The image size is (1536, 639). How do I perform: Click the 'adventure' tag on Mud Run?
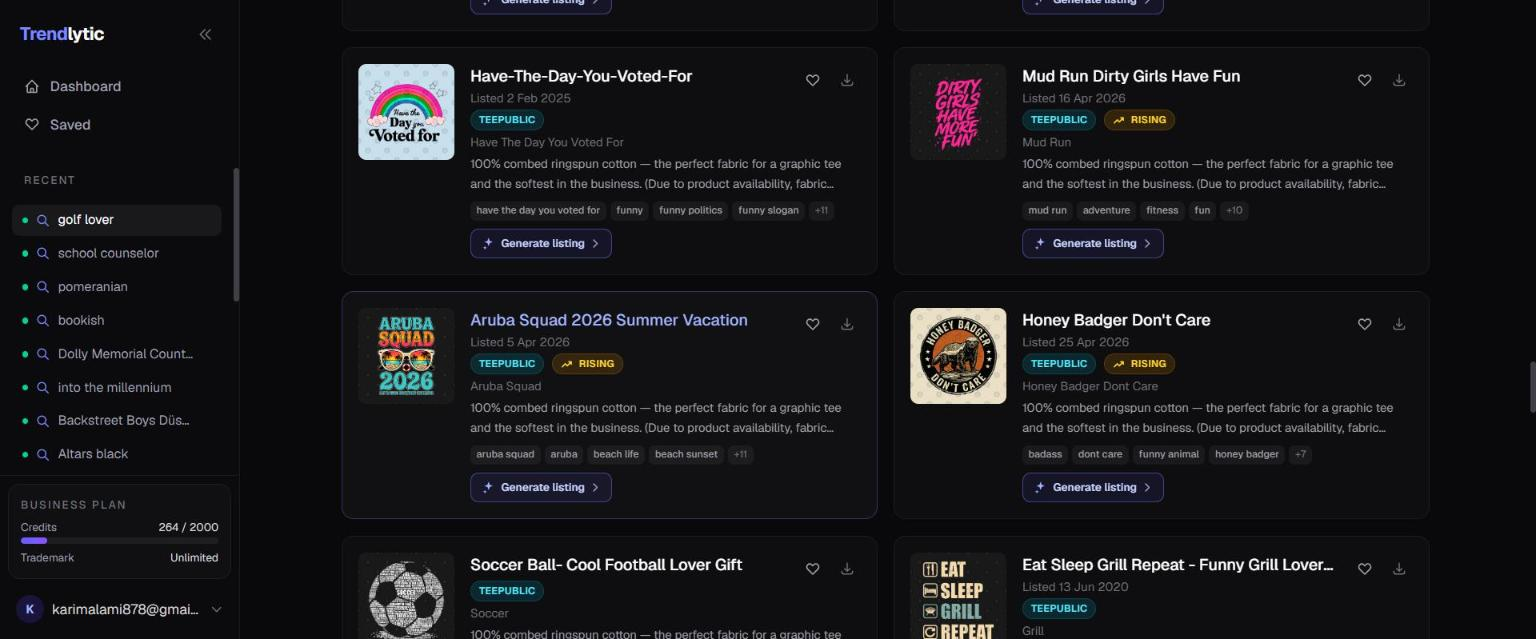[x=1106, y=210]
